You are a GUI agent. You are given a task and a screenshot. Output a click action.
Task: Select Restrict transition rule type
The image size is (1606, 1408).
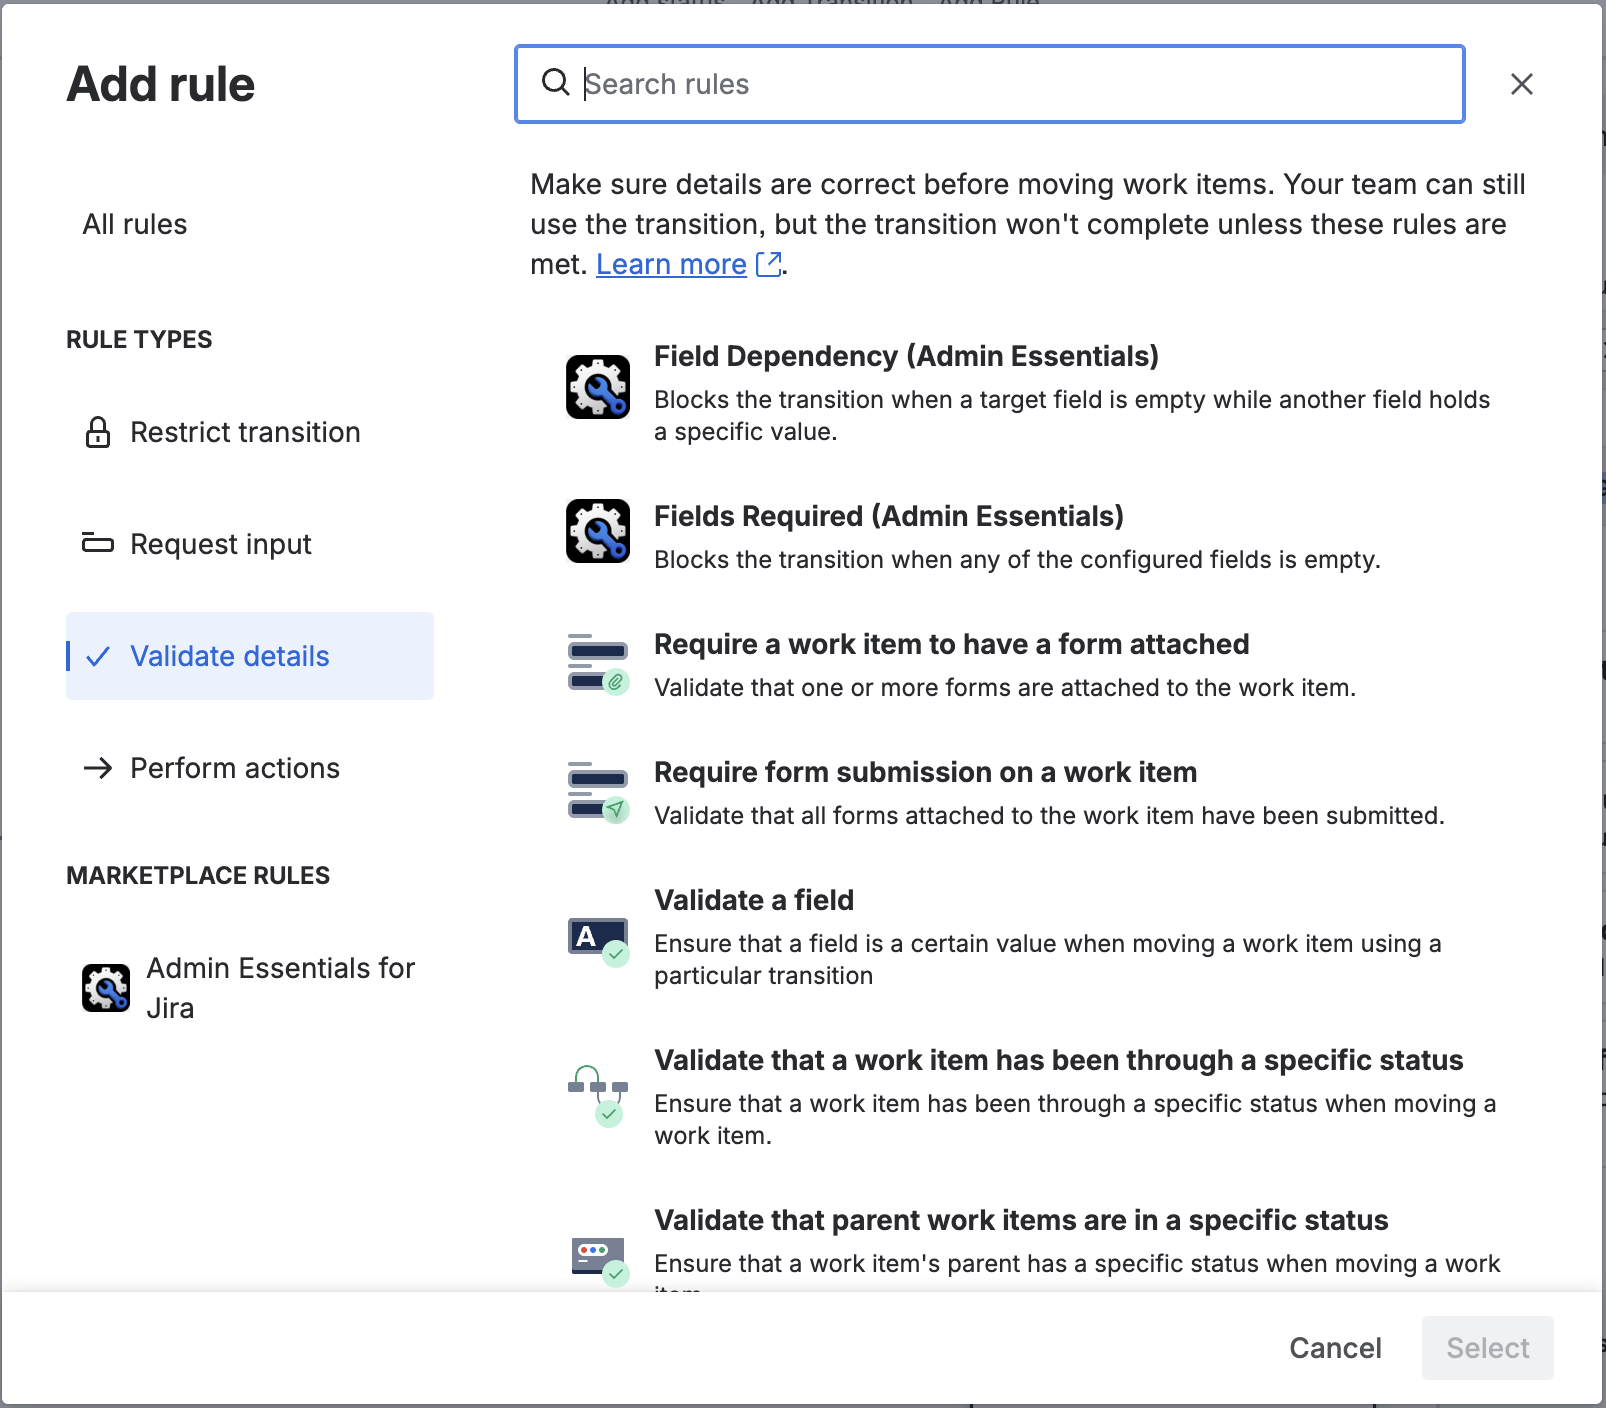[250, 432]
